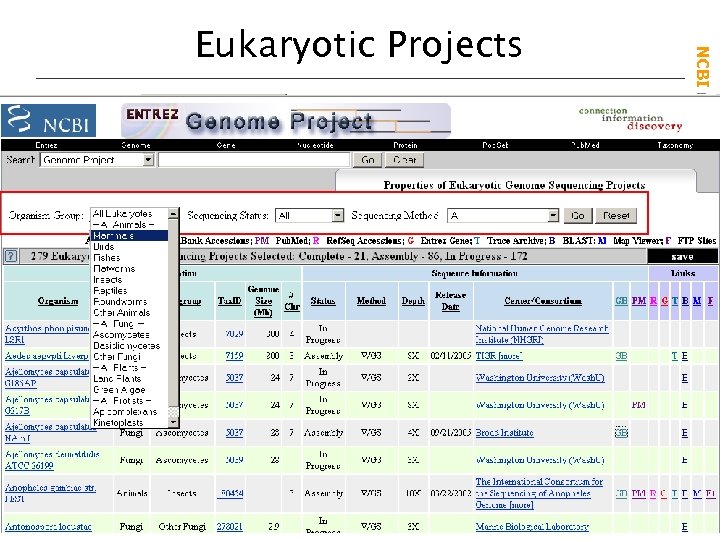Click GB link in Aedes aegypti row
Screen dimensions: 720x540
(621, 356)
